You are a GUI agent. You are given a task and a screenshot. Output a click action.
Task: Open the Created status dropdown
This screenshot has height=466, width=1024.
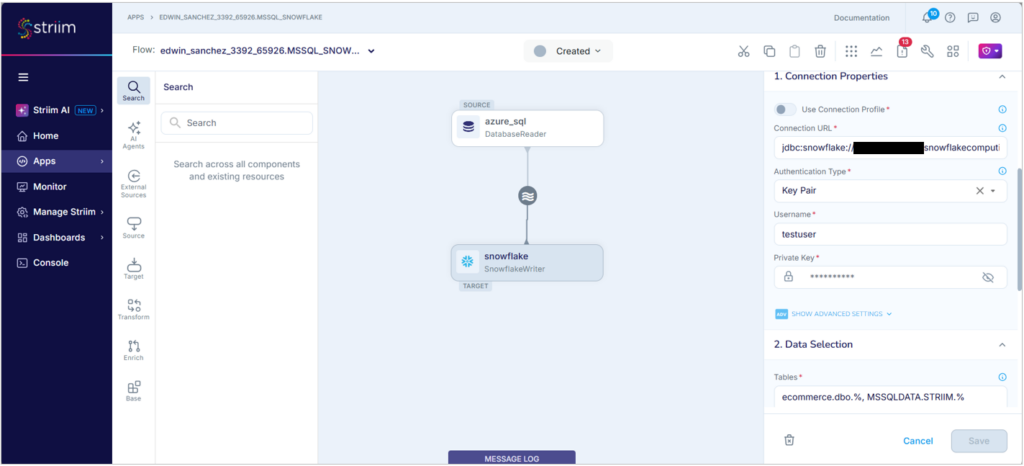click(x=568, y=51)
